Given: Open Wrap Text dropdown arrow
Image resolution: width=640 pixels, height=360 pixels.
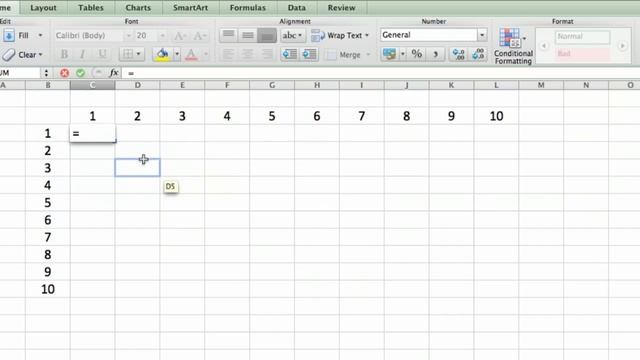Looking at the screenshot, I should click(x=367, y=36).
